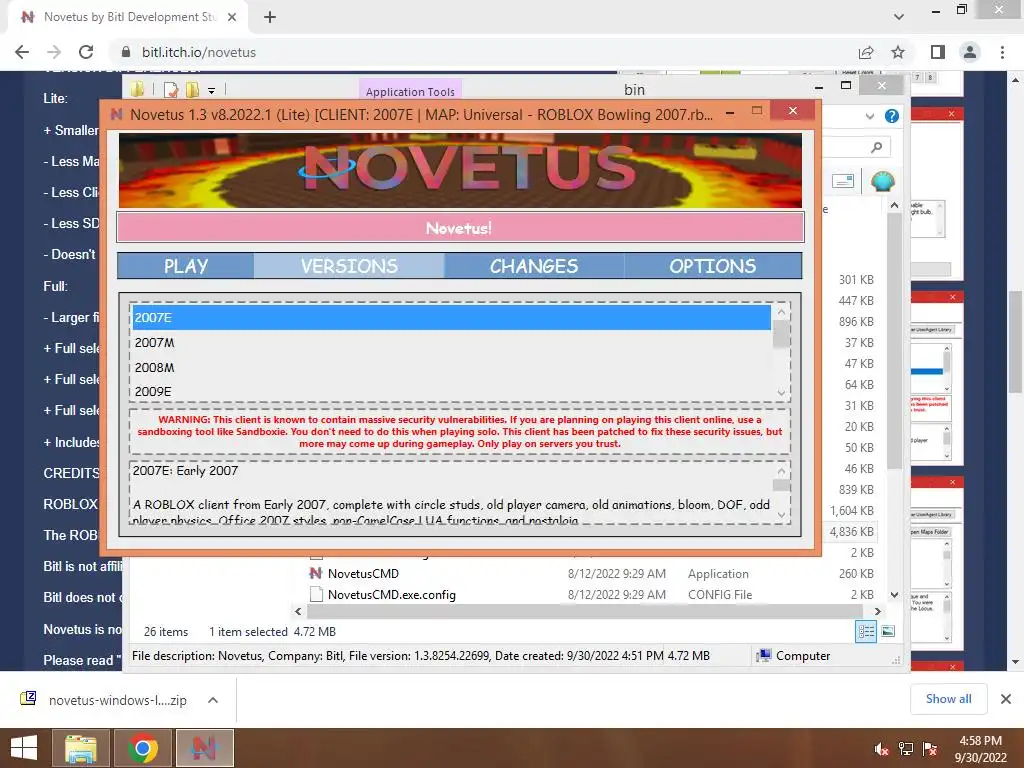Viewport: 1024px width, 768px height.
Task: Click Show all downloads button
Action: tap(948, 699)
